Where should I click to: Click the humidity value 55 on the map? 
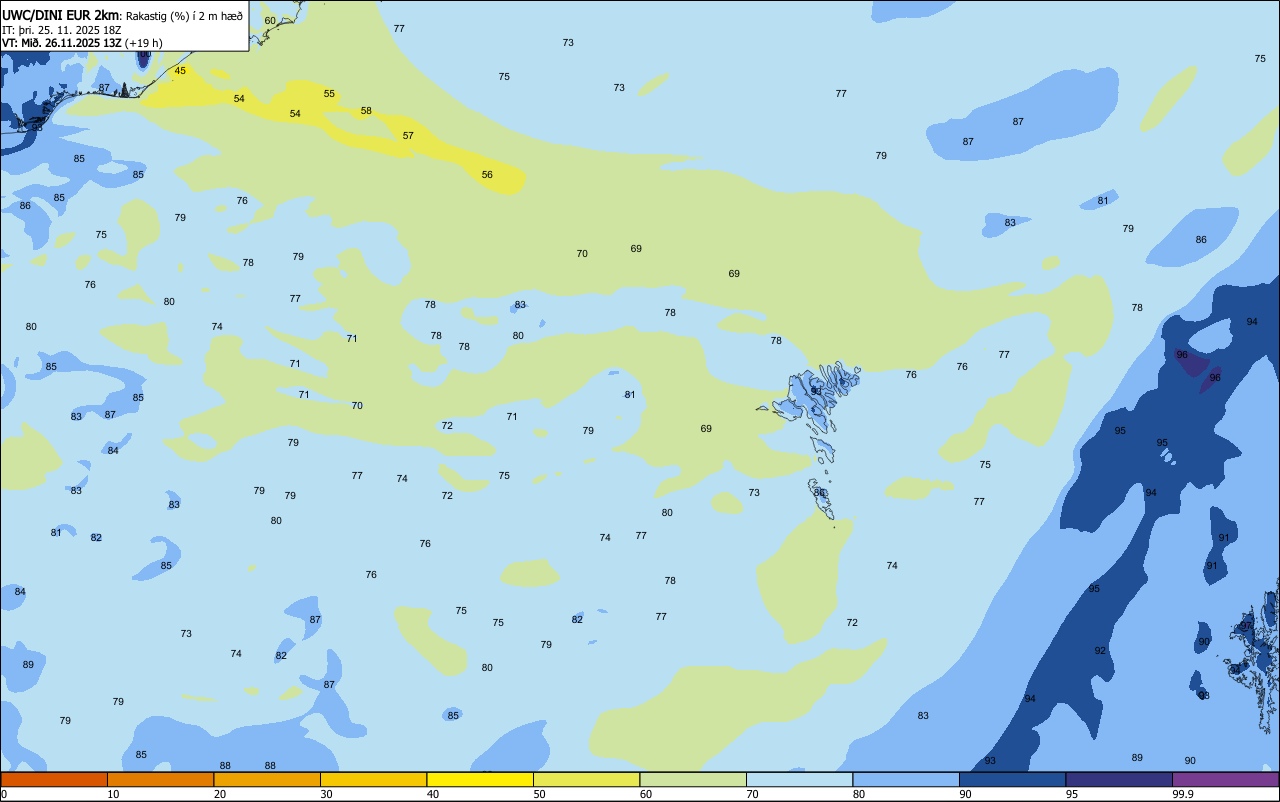pos(329,94)
